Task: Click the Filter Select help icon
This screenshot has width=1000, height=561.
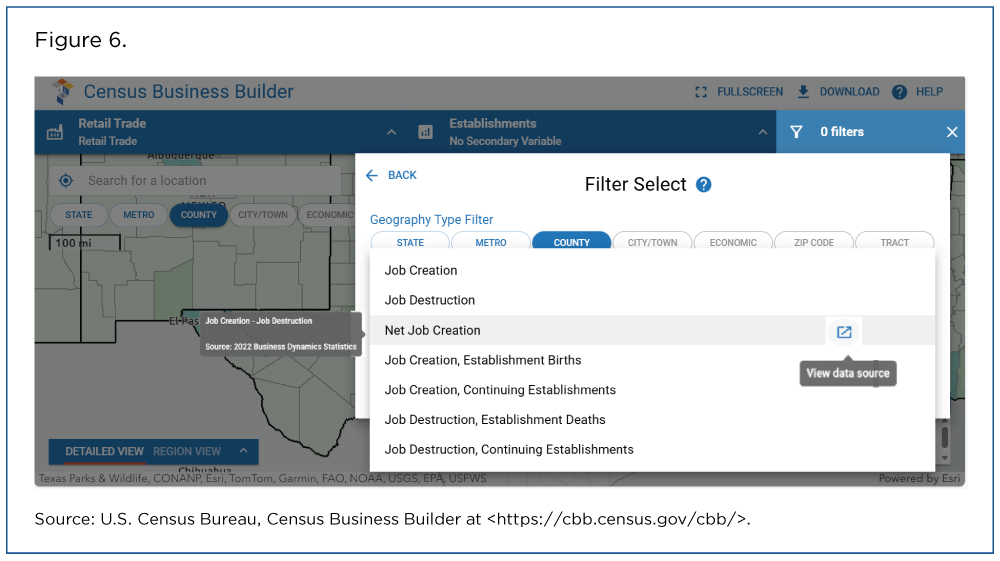Action: coord(704,185)
